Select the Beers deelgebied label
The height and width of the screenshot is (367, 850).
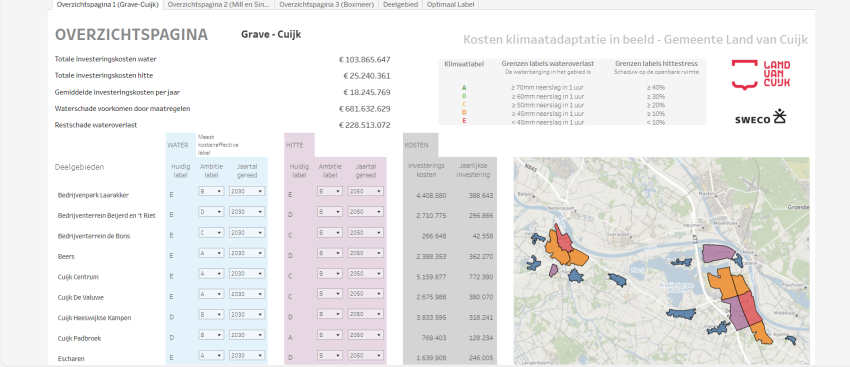tap(66, 256)
